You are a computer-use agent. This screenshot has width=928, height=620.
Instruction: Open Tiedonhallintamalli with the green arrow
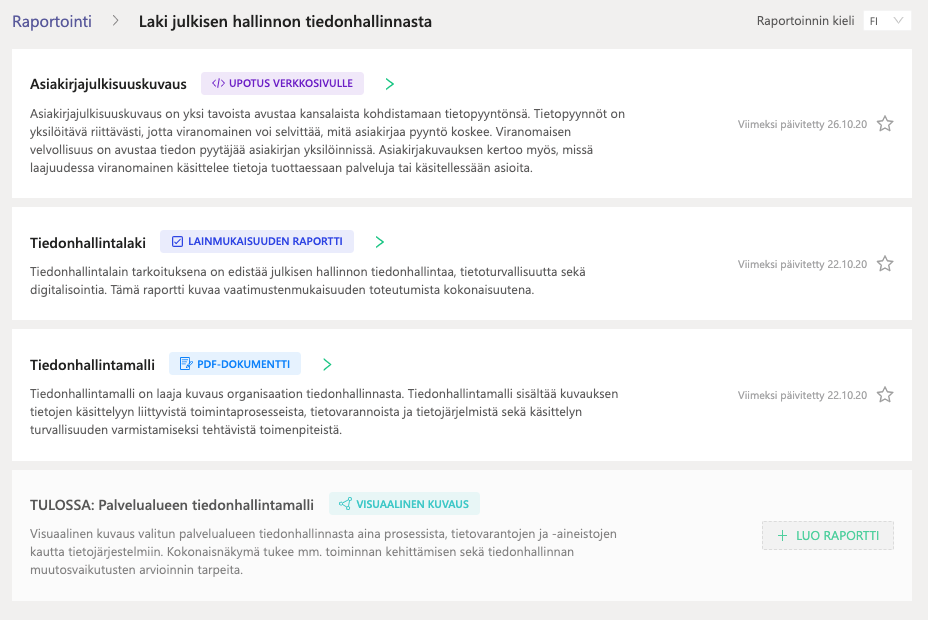pos(327,364)
